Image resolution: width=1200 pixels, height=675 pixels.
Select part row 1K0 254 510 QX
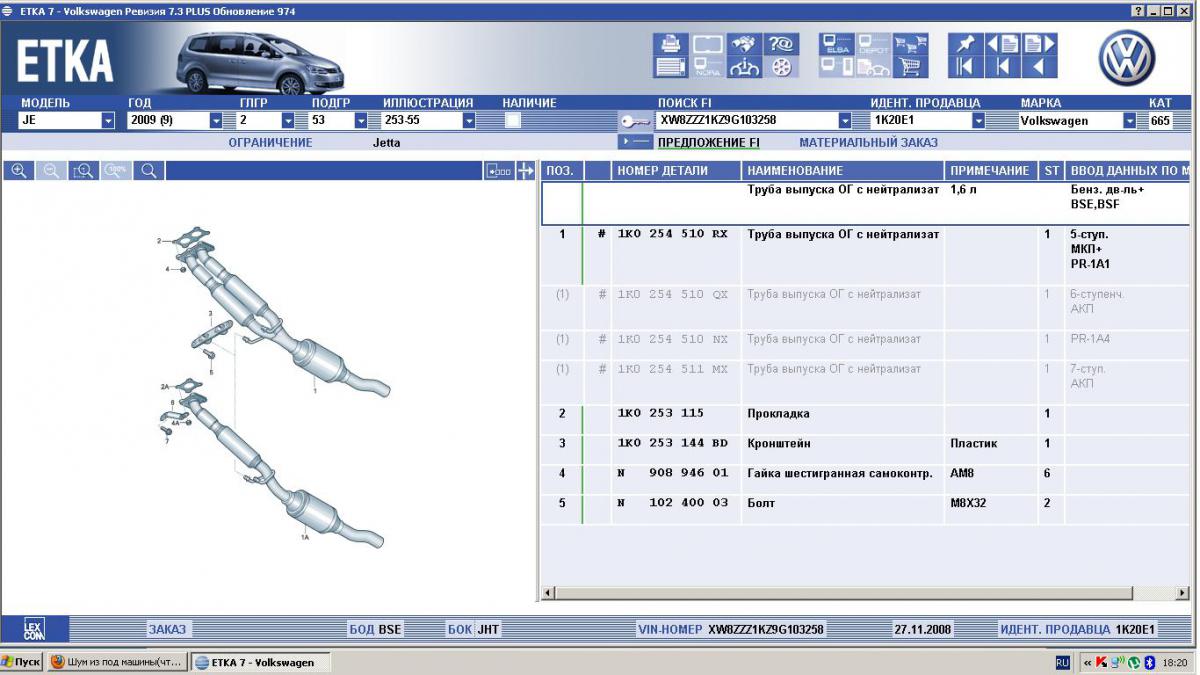click(866, 308)
